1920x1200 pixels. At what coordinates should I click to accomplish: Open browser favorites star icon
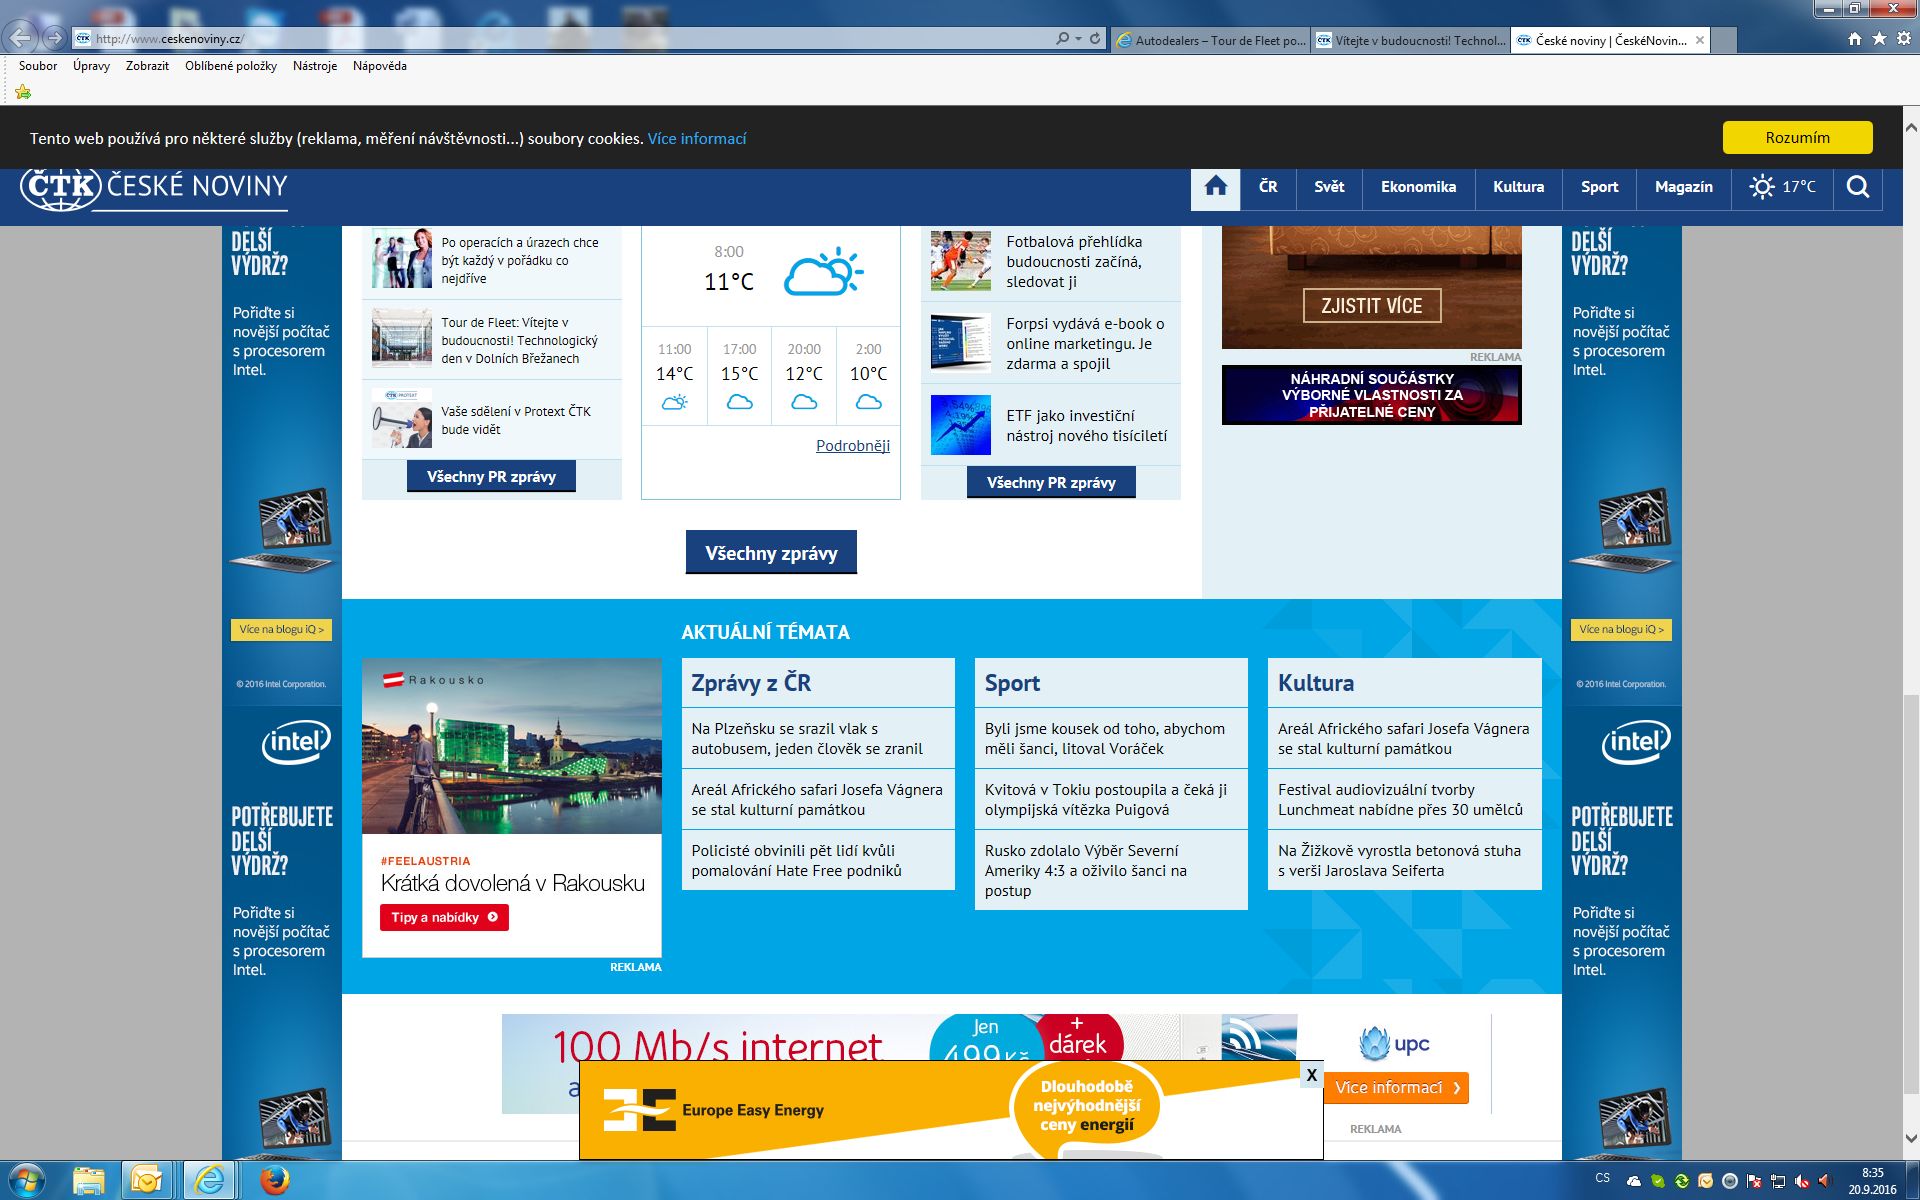pos(1879,39)
